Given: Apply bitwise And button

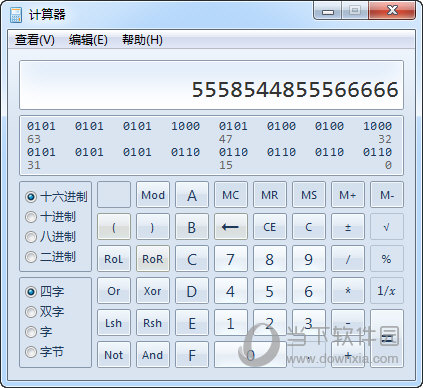Looking at the screenshot, I should point(153,355).
